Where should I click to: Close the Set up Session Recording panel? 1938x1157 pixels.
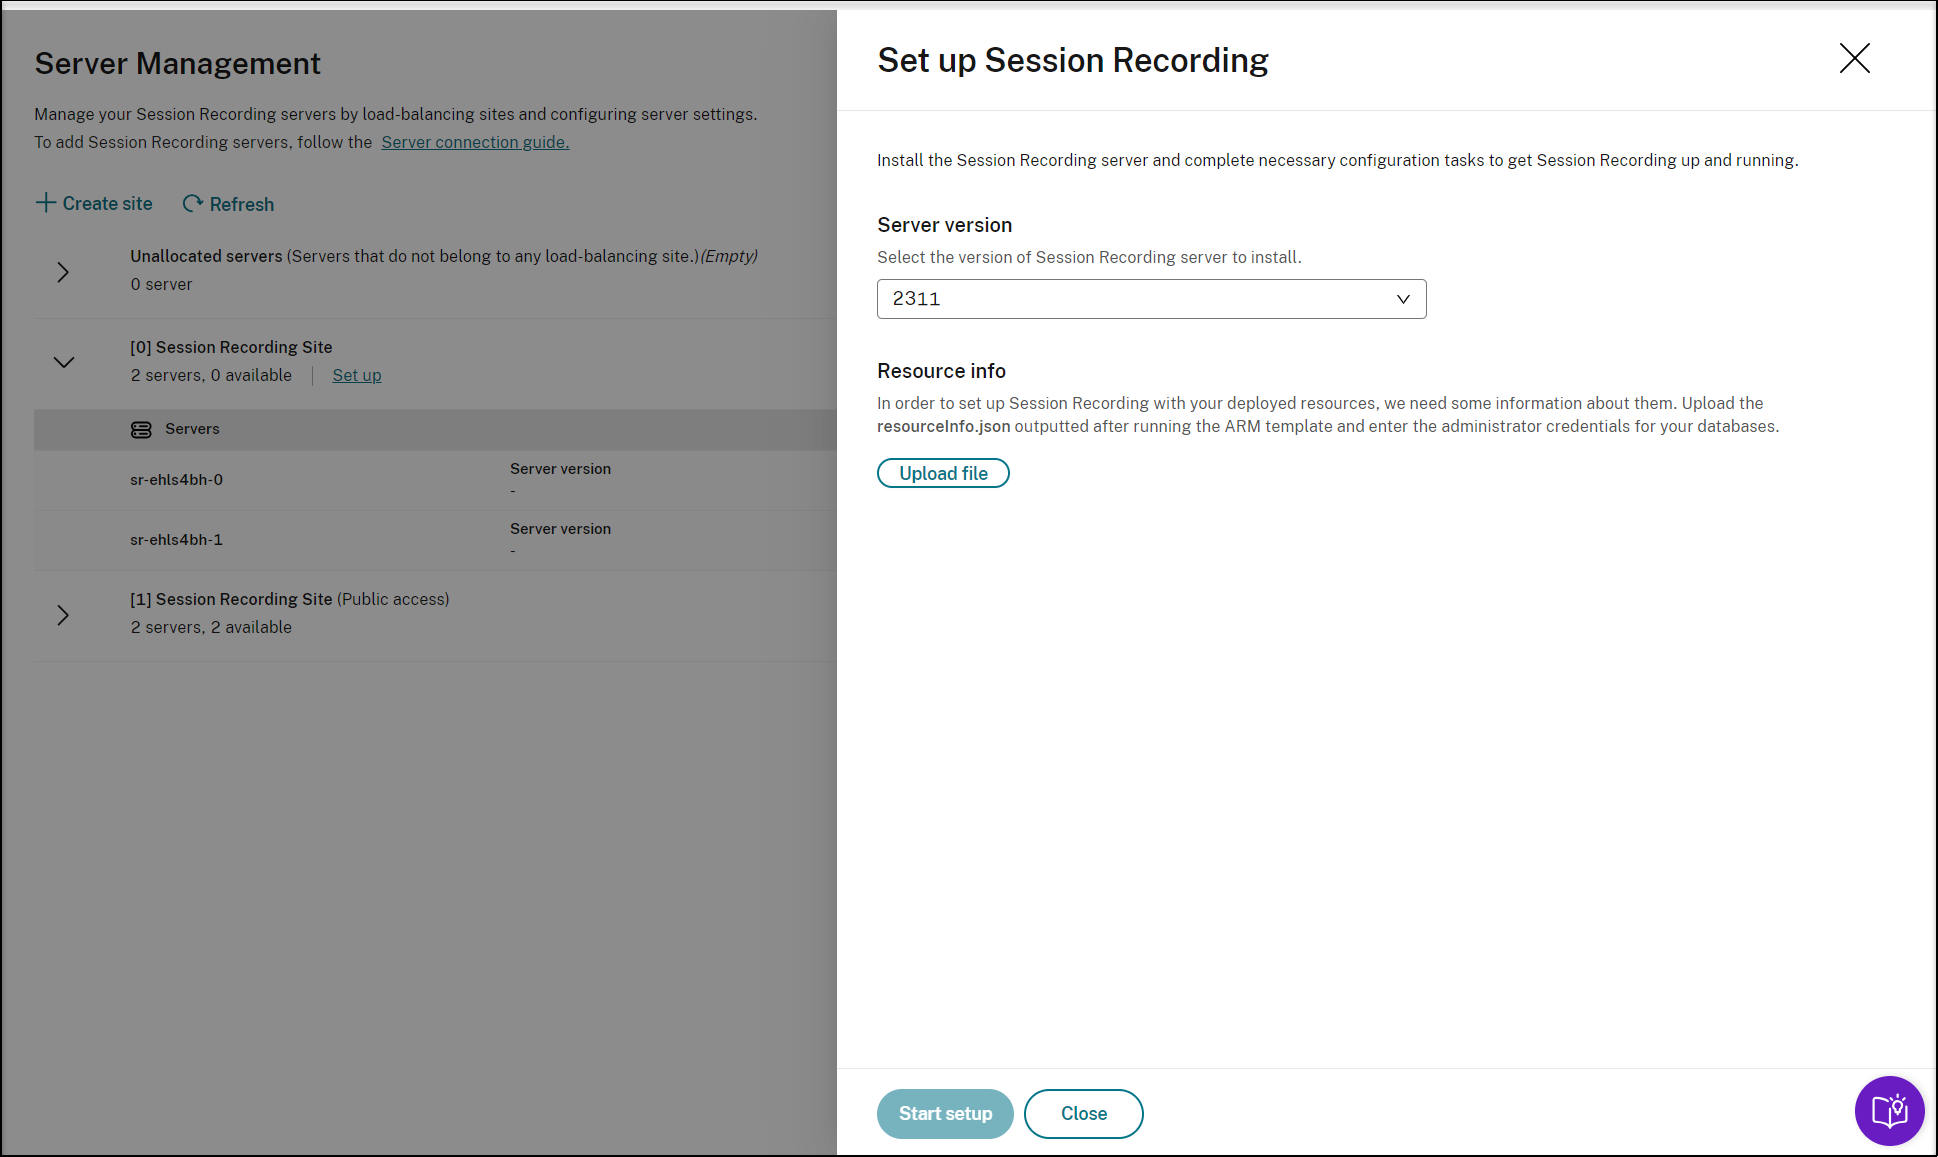coord(1854,58)
